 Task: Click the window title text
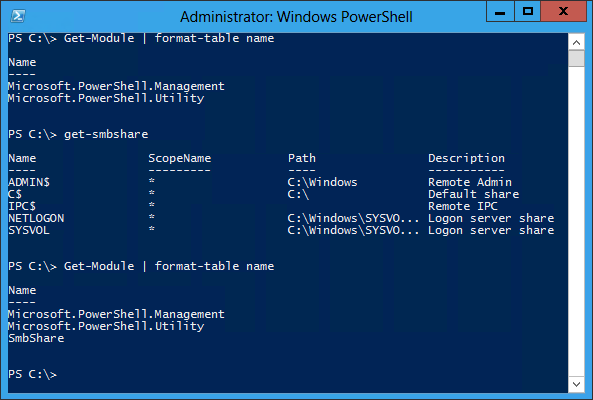tap(296, 17)
